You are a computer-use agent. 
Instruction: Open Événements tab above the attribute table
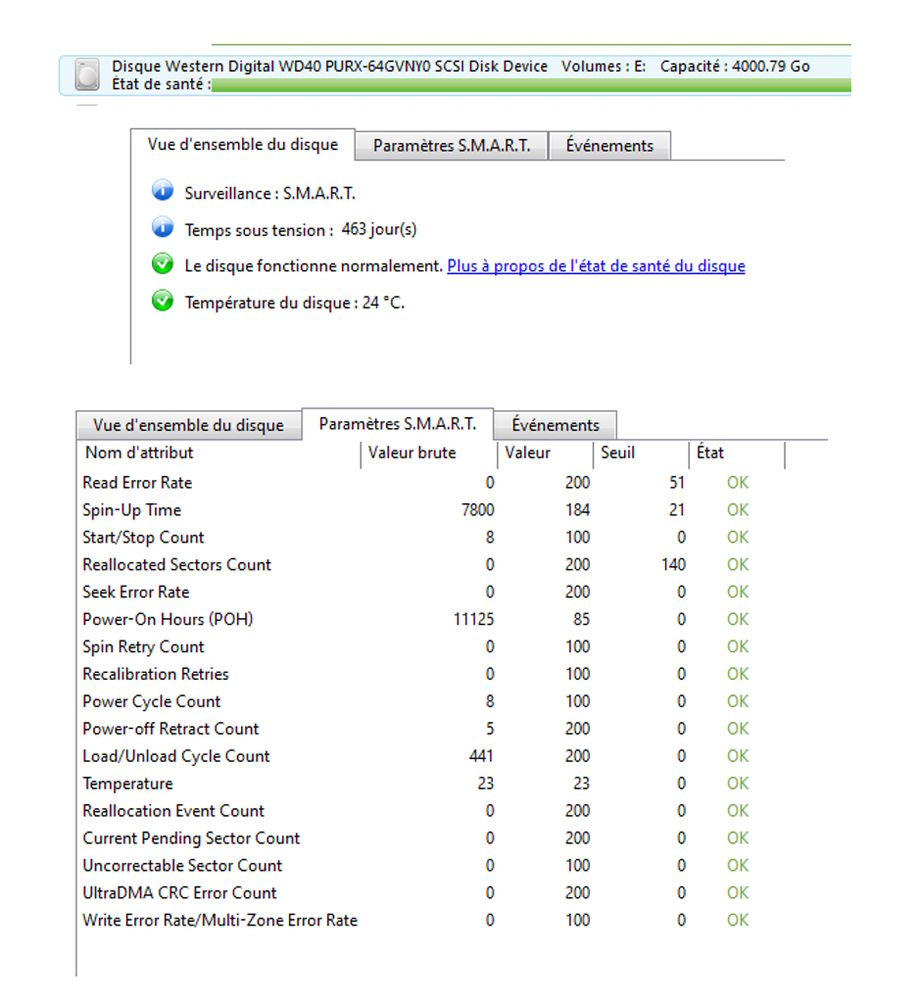click(x=555, y=425)
